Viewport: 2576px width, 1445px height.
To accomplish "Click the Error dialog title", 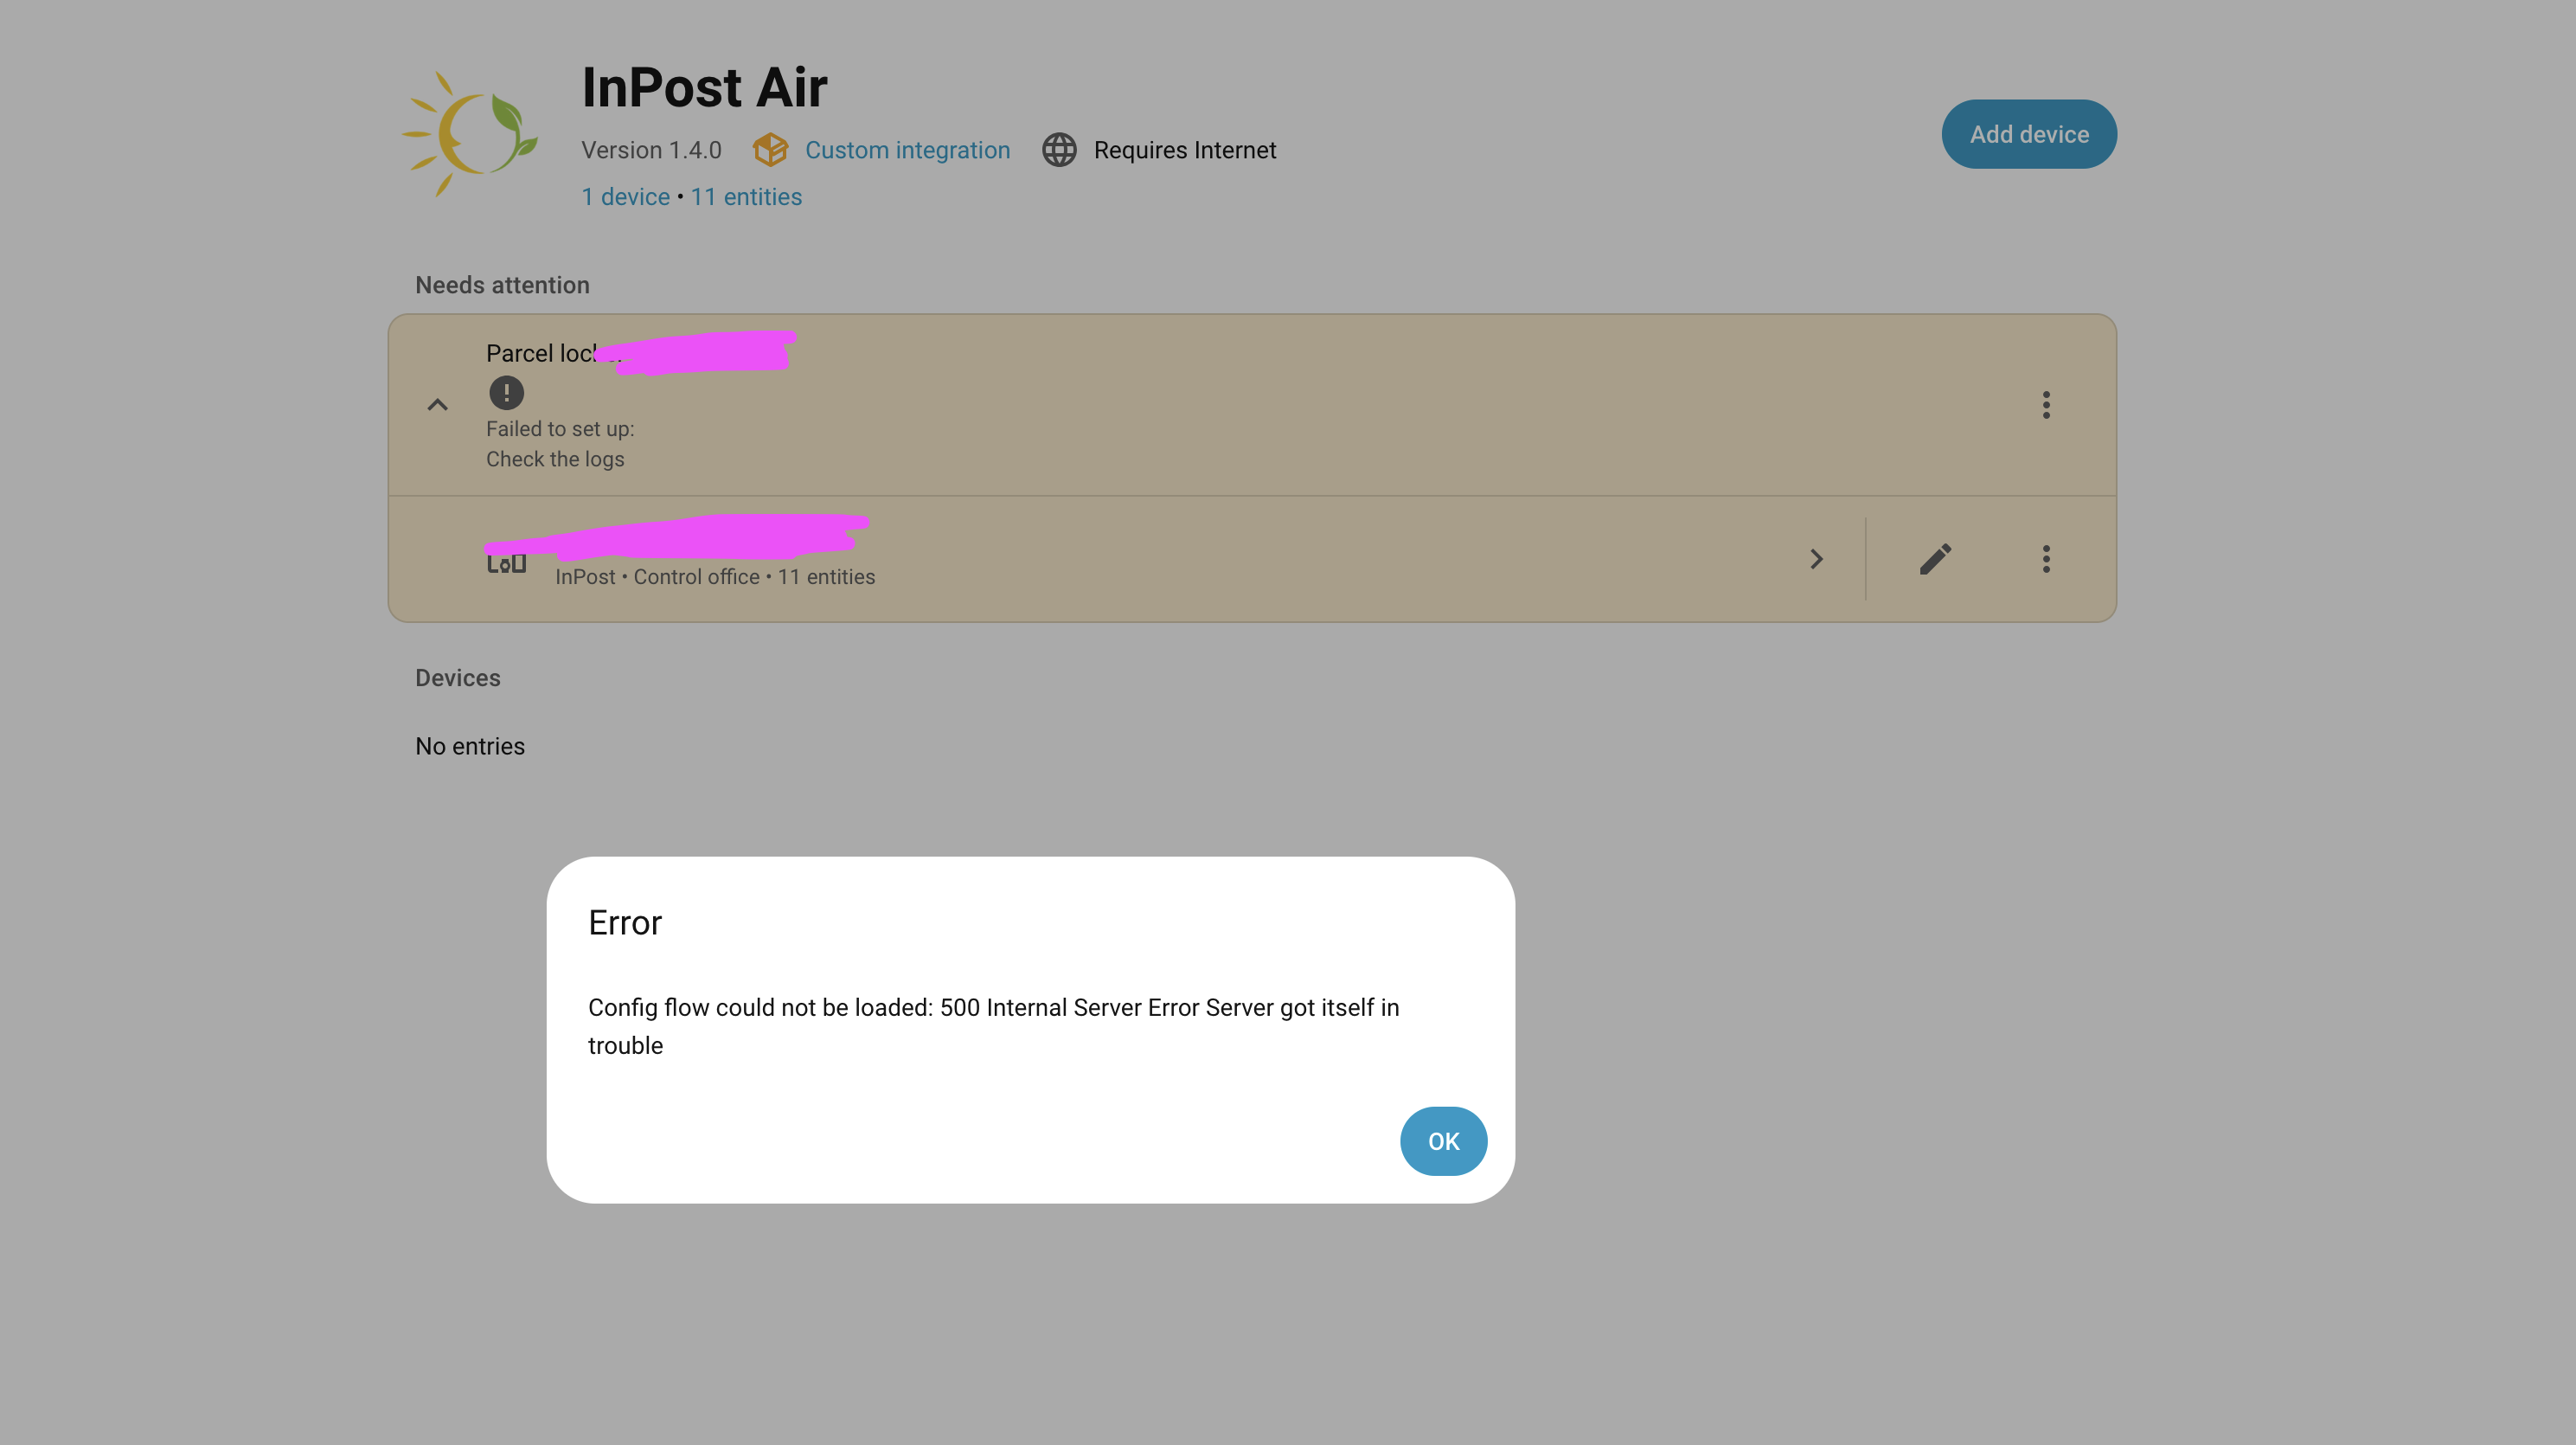I will click(x=625, y=922).
